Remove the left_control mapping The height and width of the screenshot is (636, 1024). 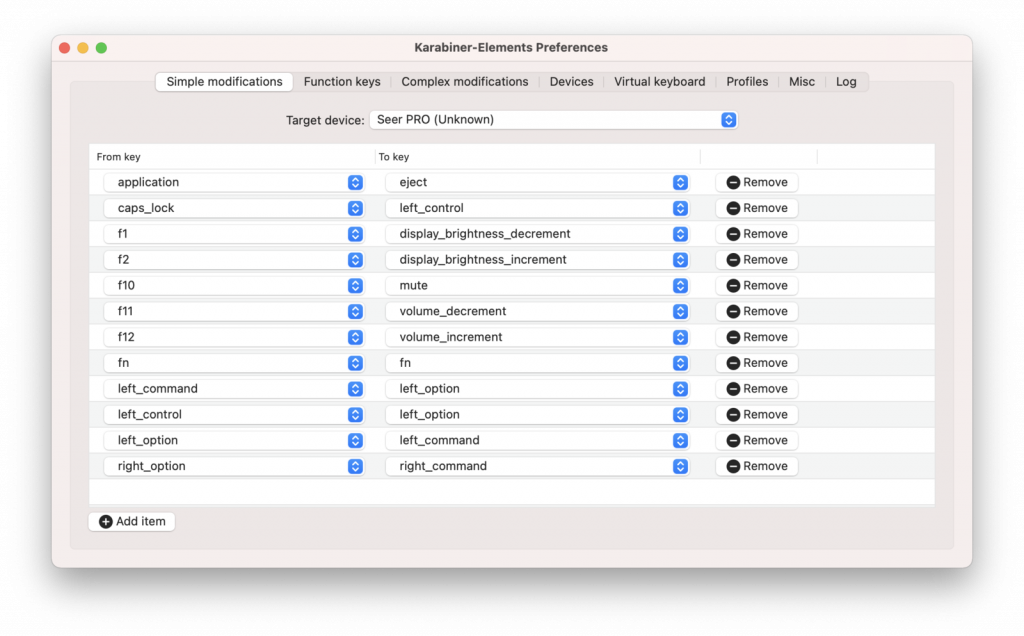[x=757, y=414]
